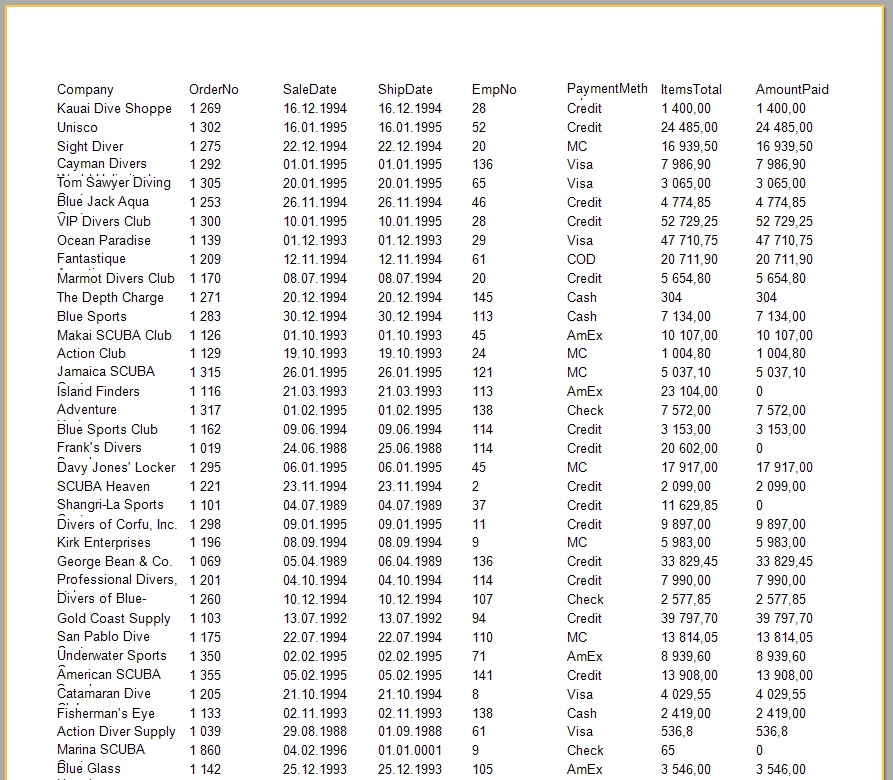Click the Adventure company cell
Screen dimensions: 893x780
pos(87,410)
